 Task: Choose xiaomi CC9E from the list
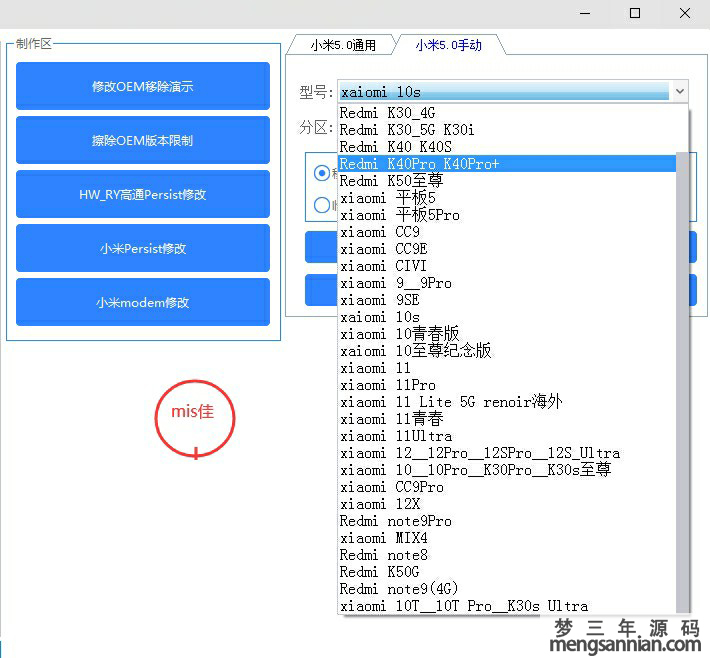pos(507,249)
